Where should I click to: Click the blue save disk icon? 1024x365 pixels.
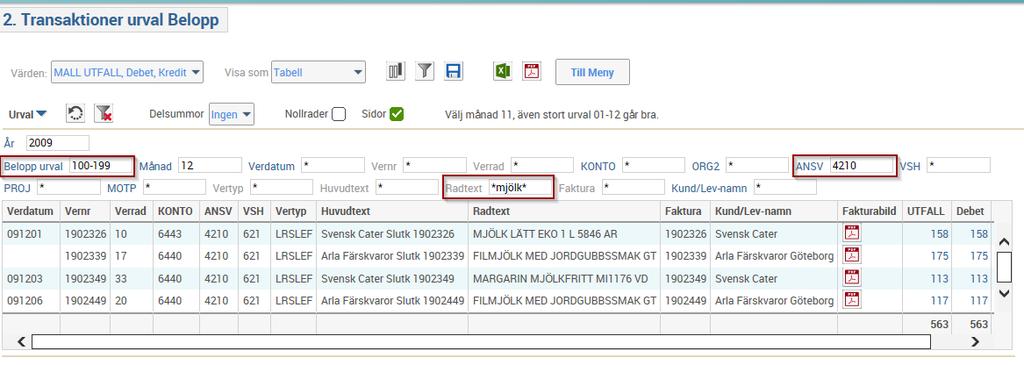(453, 71)
